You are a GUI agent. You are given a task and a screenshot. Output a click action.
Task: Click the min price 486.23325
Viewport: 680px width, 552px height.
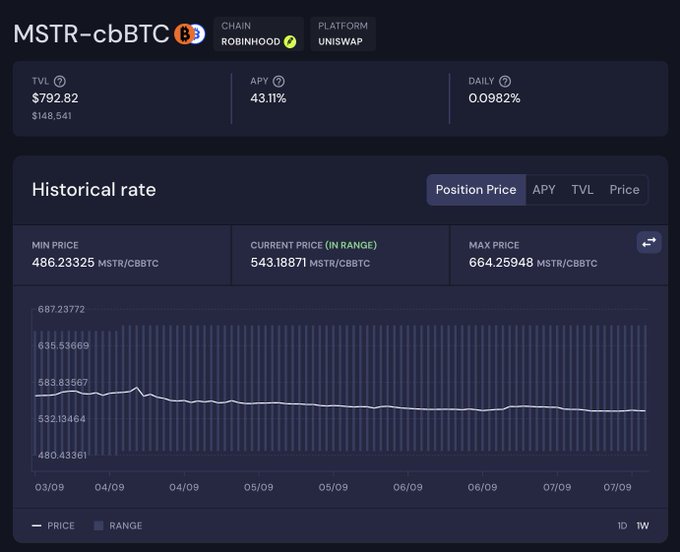63,262
